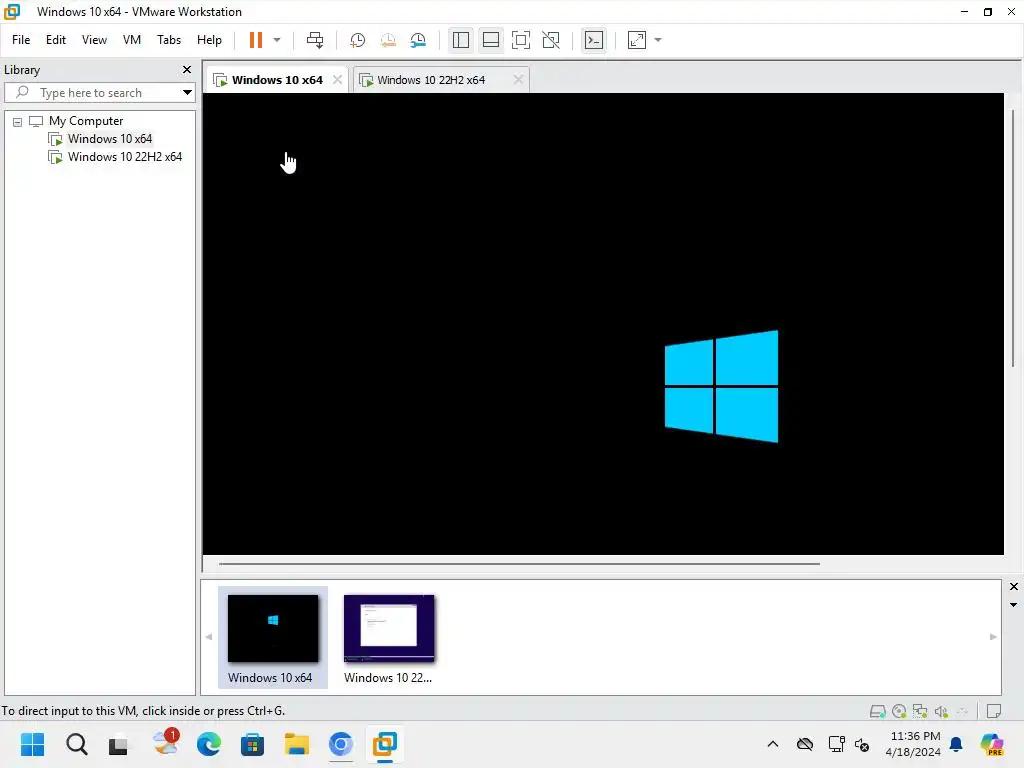Open Task View on the taskbar
Viewport: 1024px width, 768px height.
(119, 744)
